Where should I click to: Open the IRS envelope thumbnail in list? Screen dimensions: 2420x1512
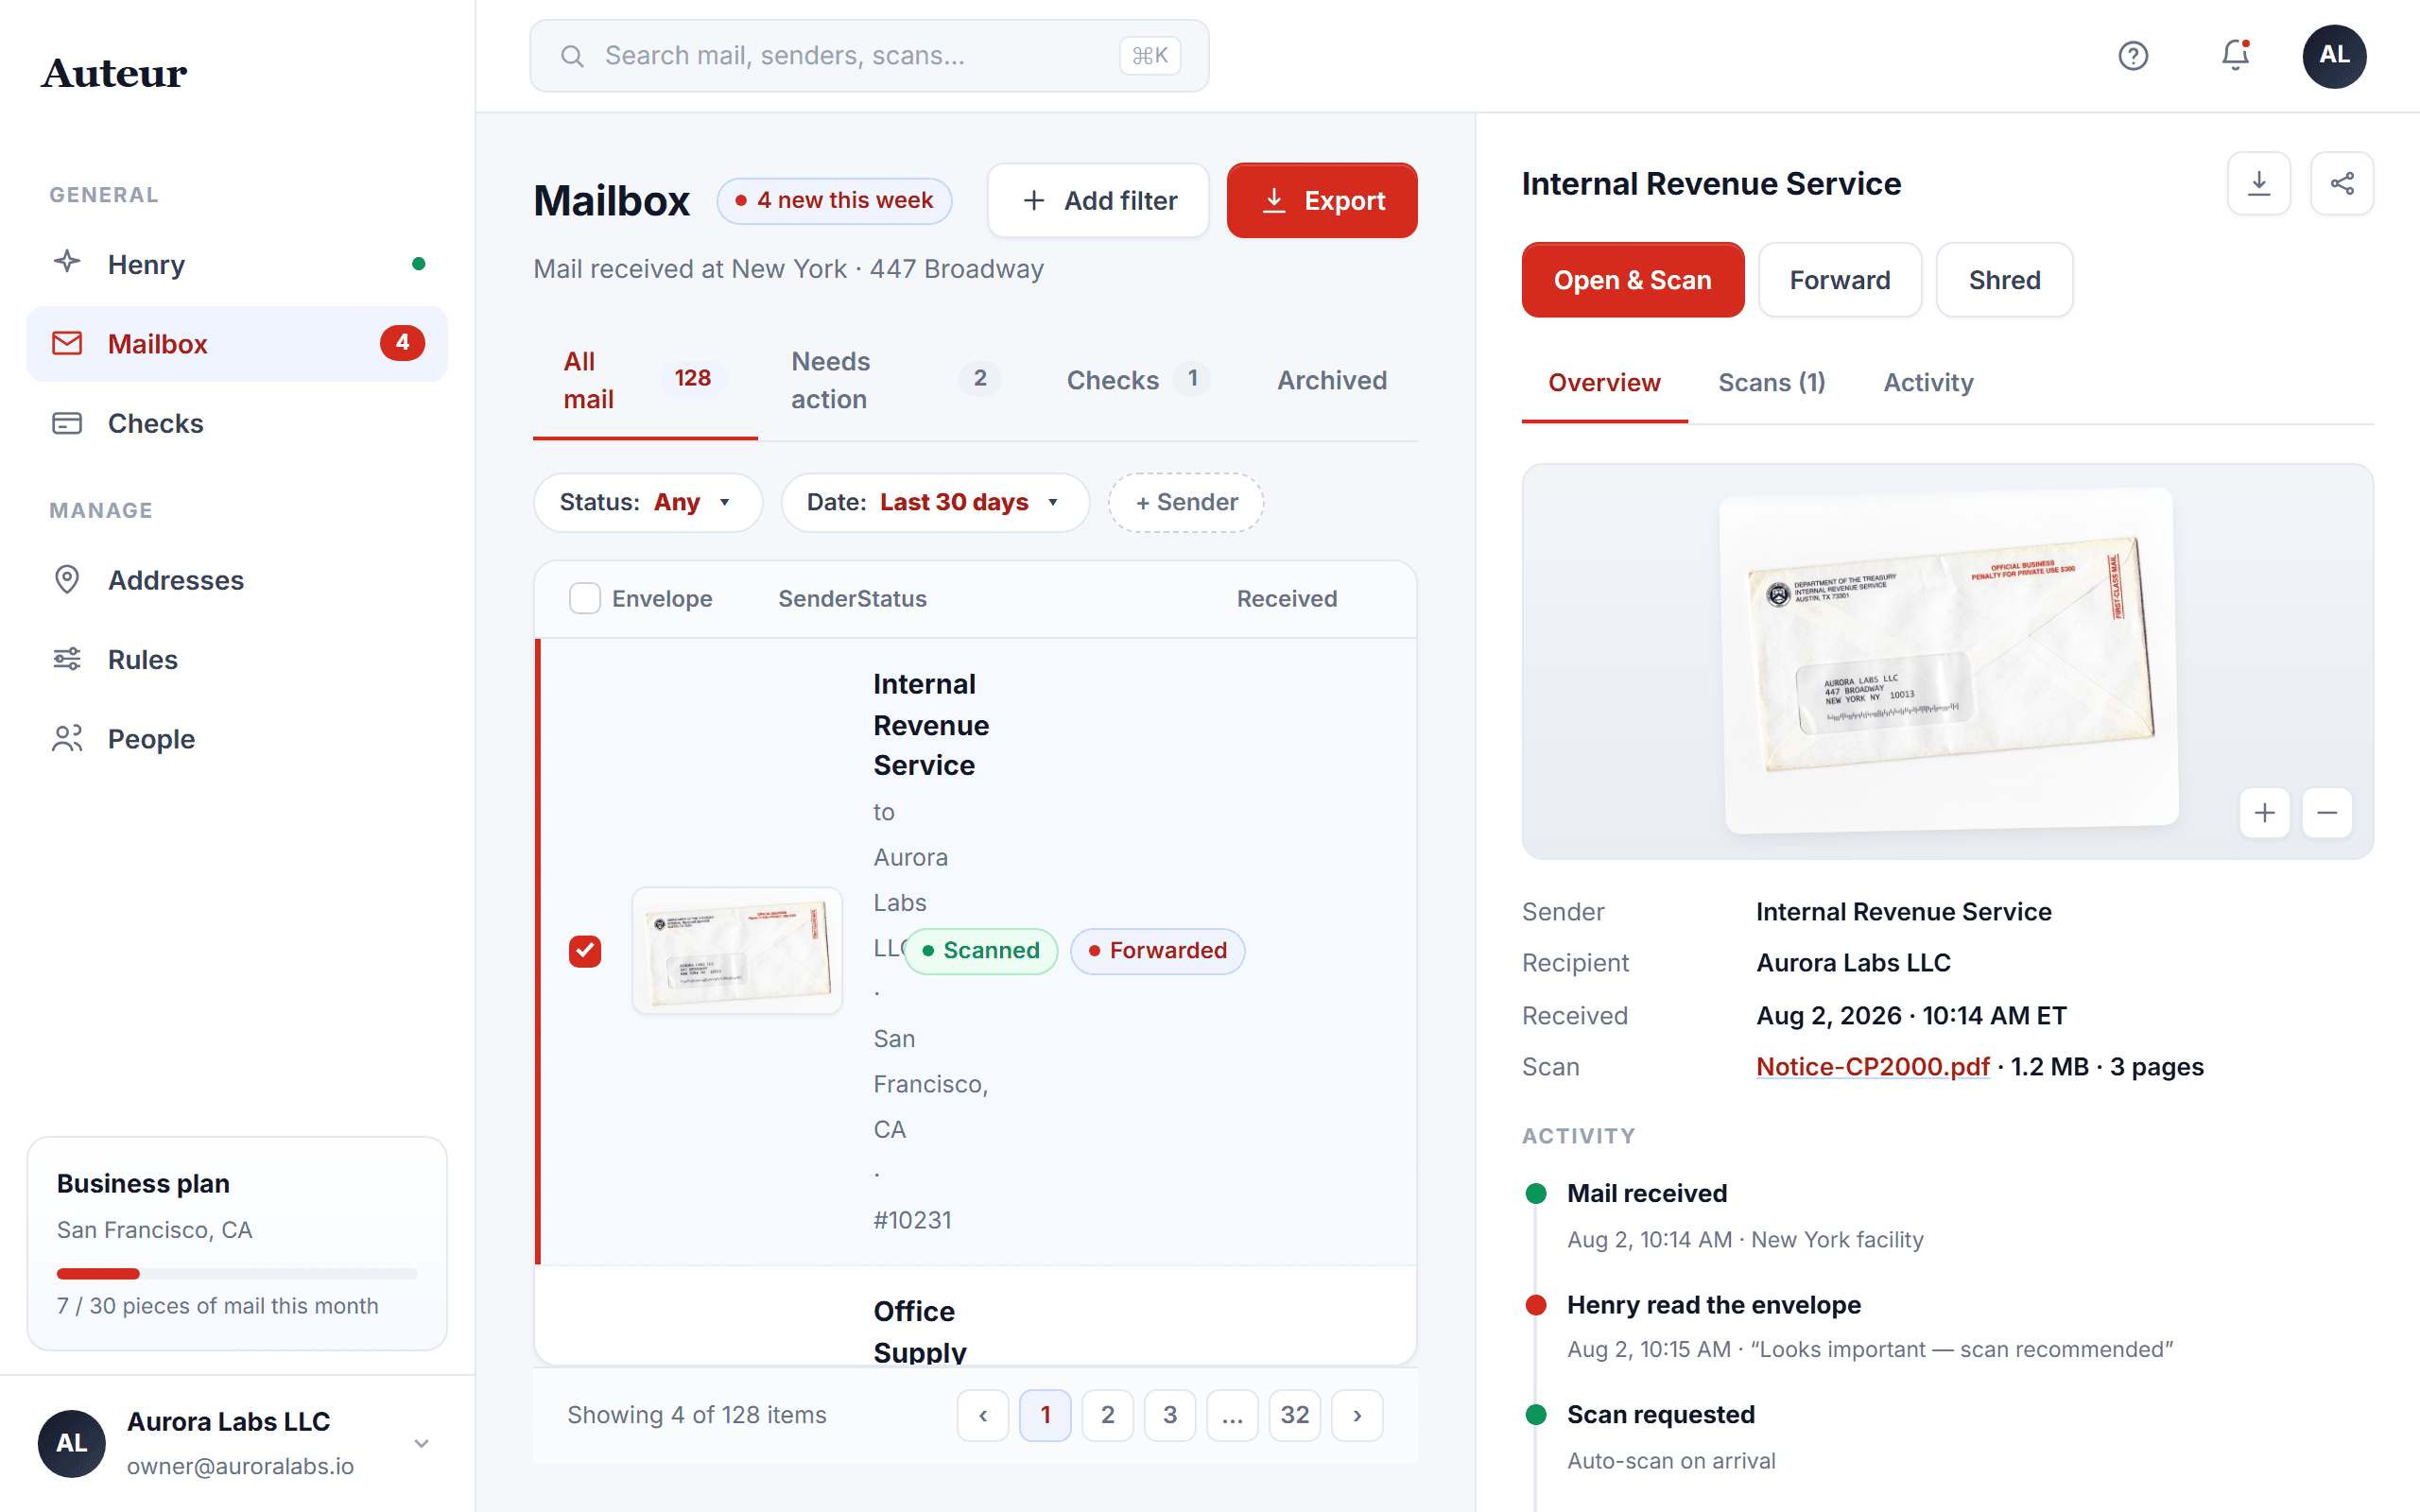coord(737,951)
